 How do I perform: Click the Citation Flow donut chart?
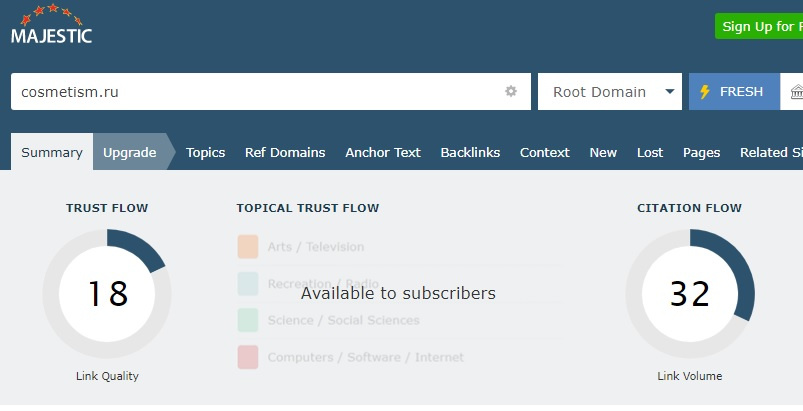point(689,293)
